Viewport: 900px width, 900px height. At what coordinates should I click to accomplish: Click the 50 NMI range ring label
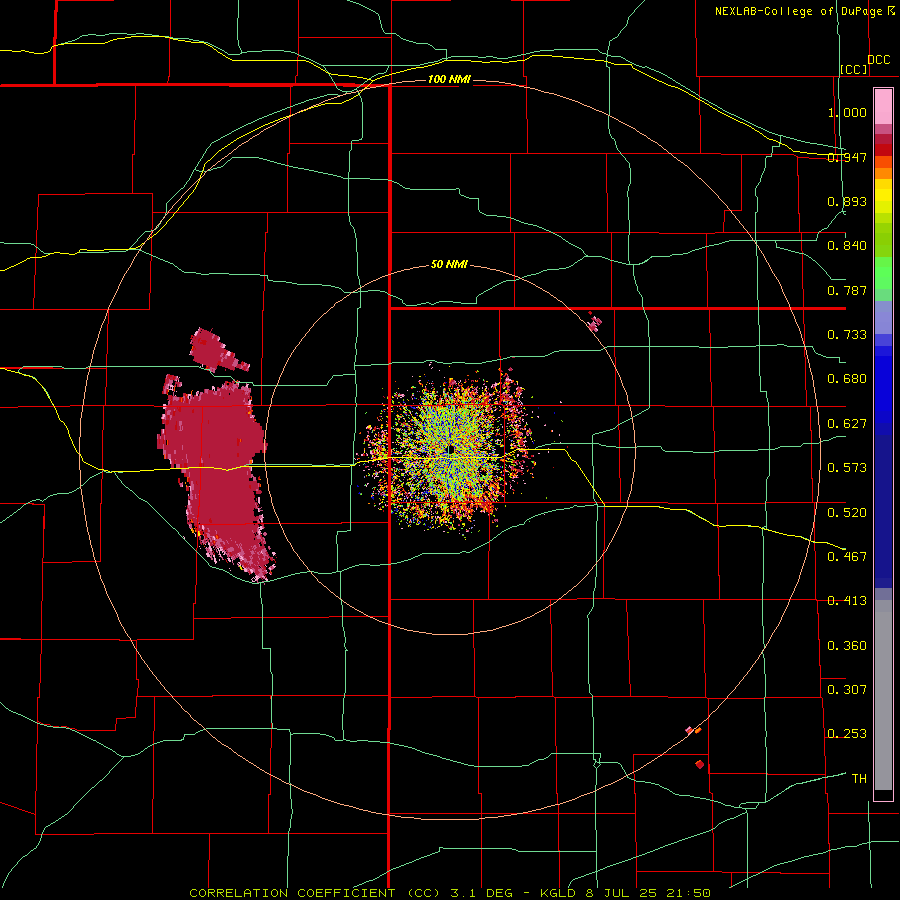pyautogui.click(x=449, y=265)
